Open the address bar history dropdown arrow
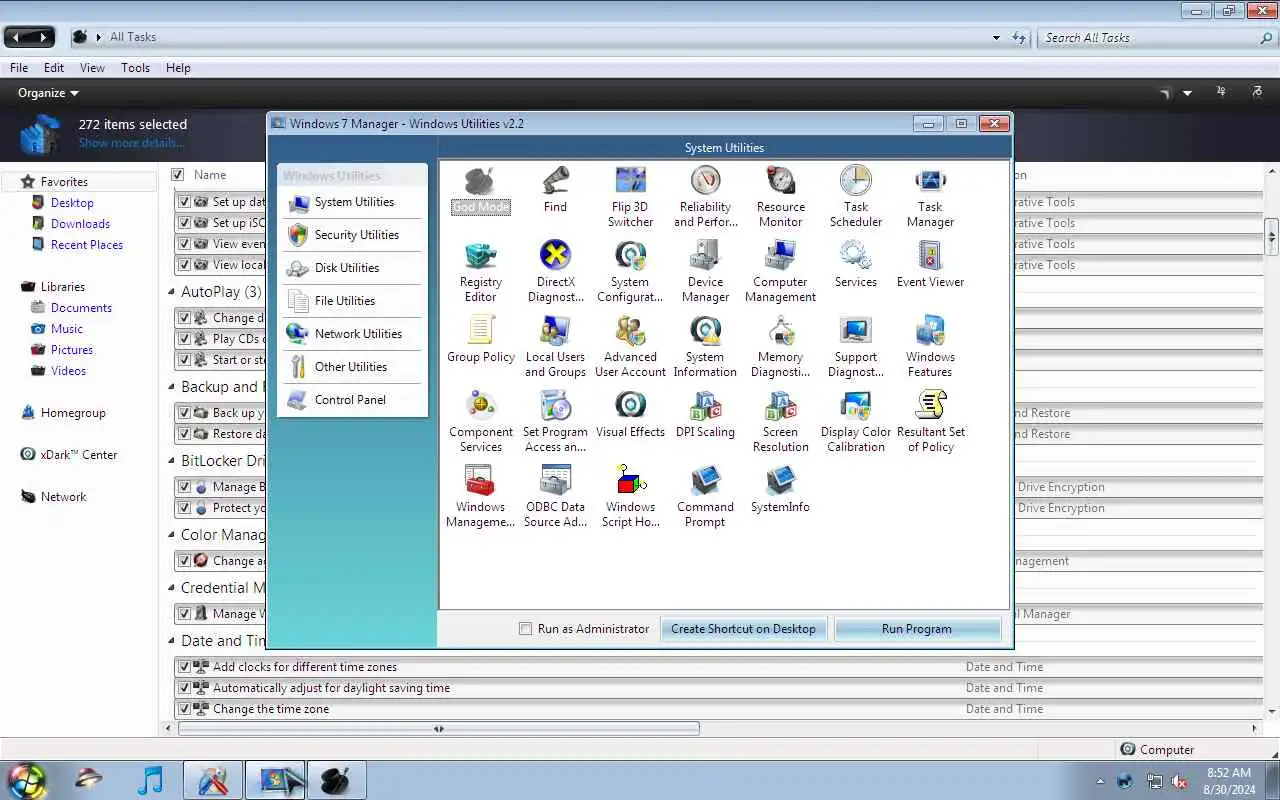 click(996, 38)
